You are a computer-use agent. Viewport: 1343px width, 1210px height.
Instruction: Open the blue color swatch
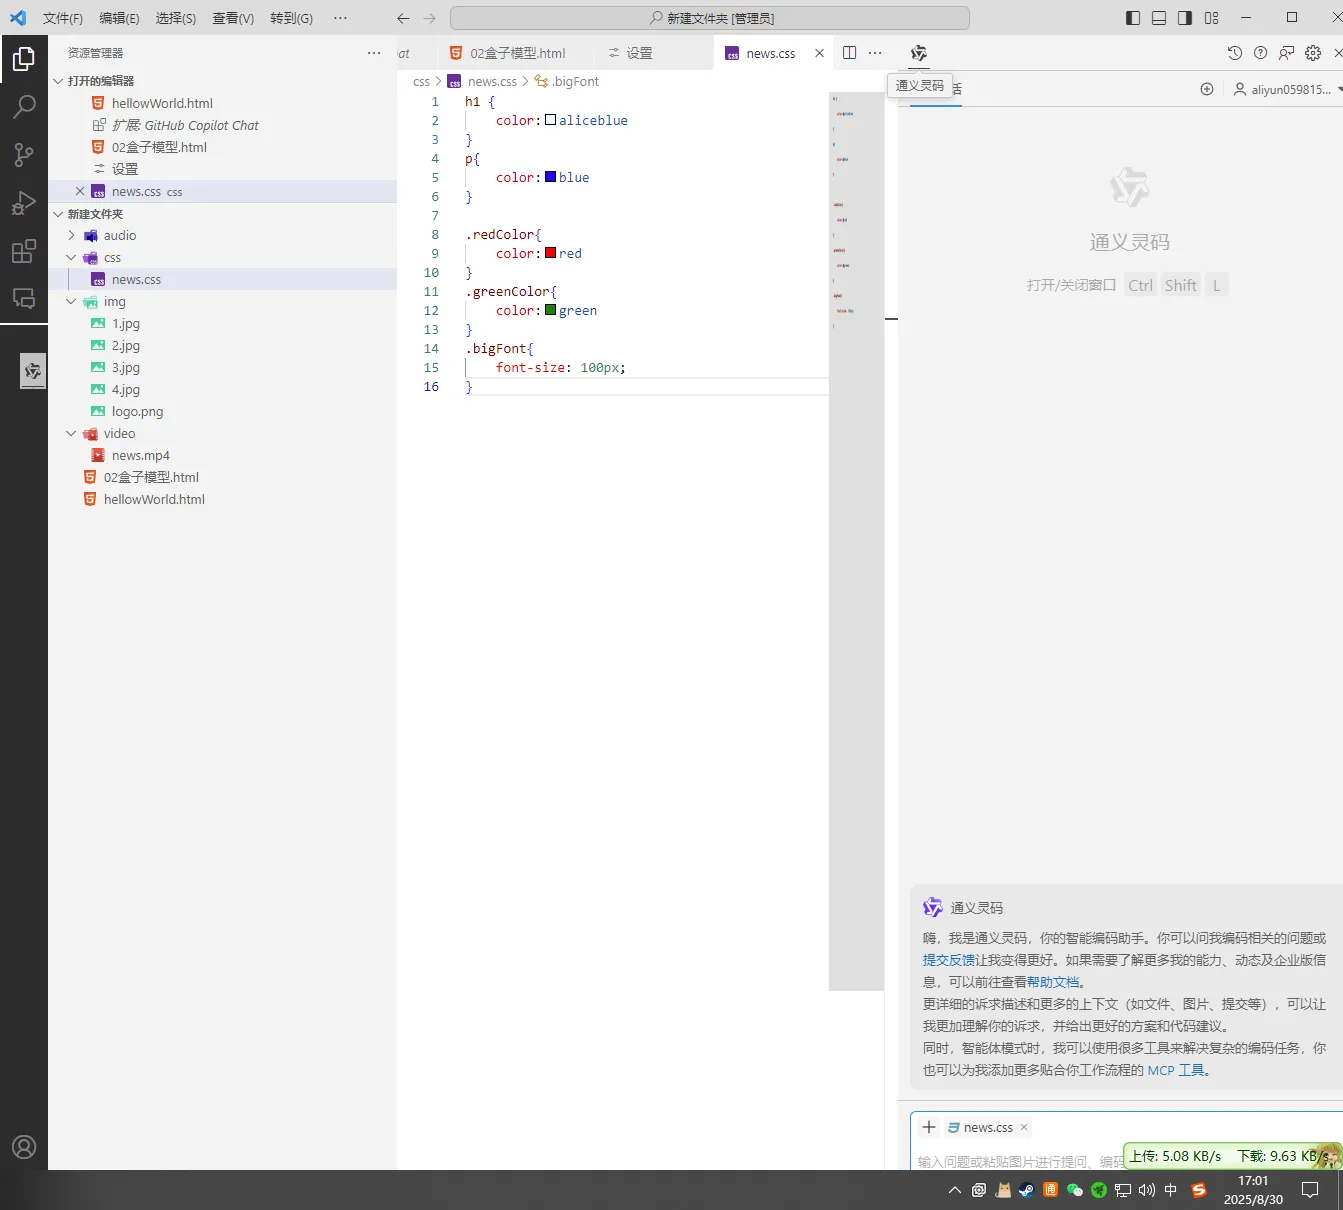point(550,177)
